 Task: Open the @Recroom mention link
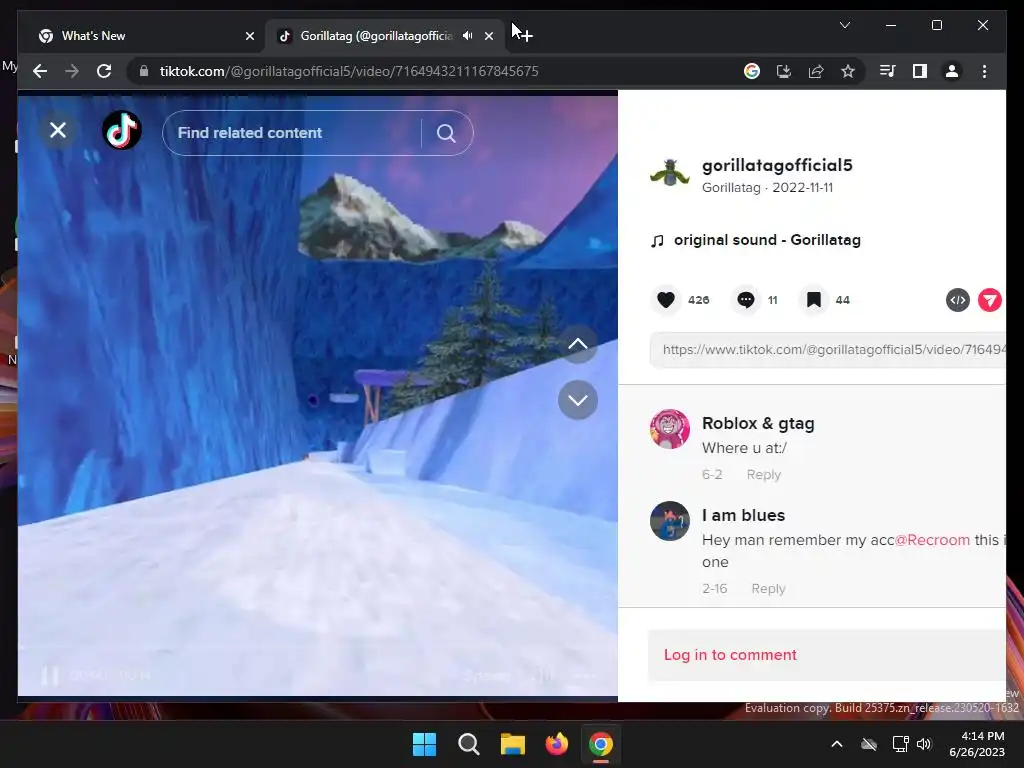point(932,540)
